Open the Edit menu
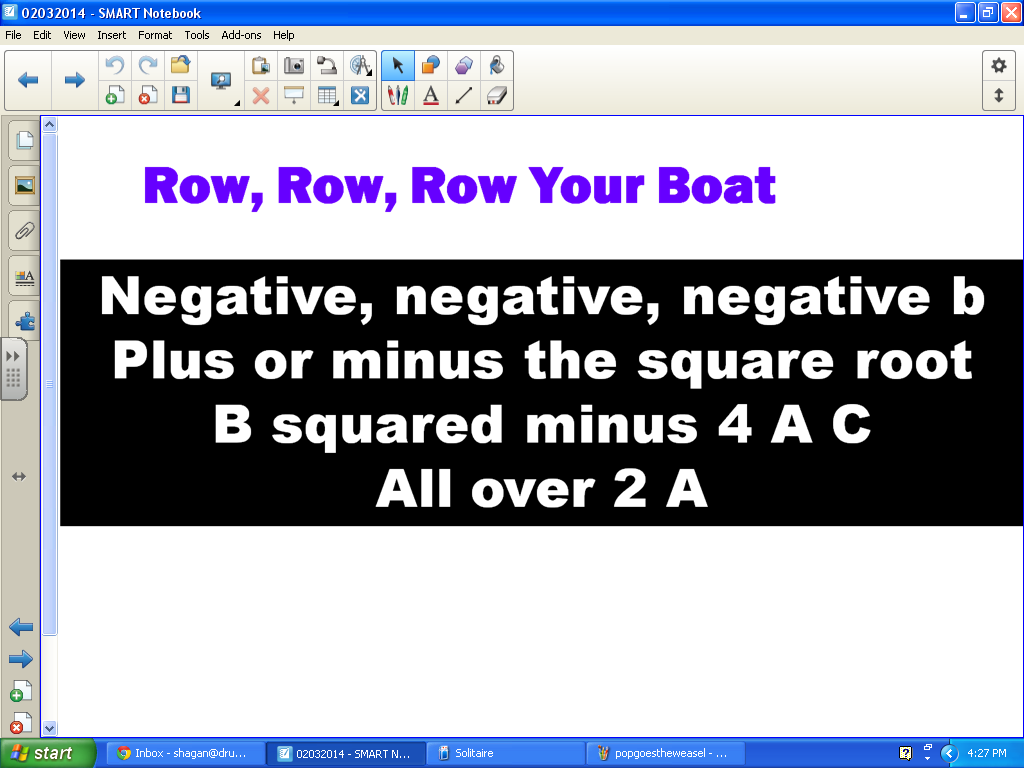Screen dimensions: 1024x768 click(x=42, y=35)
